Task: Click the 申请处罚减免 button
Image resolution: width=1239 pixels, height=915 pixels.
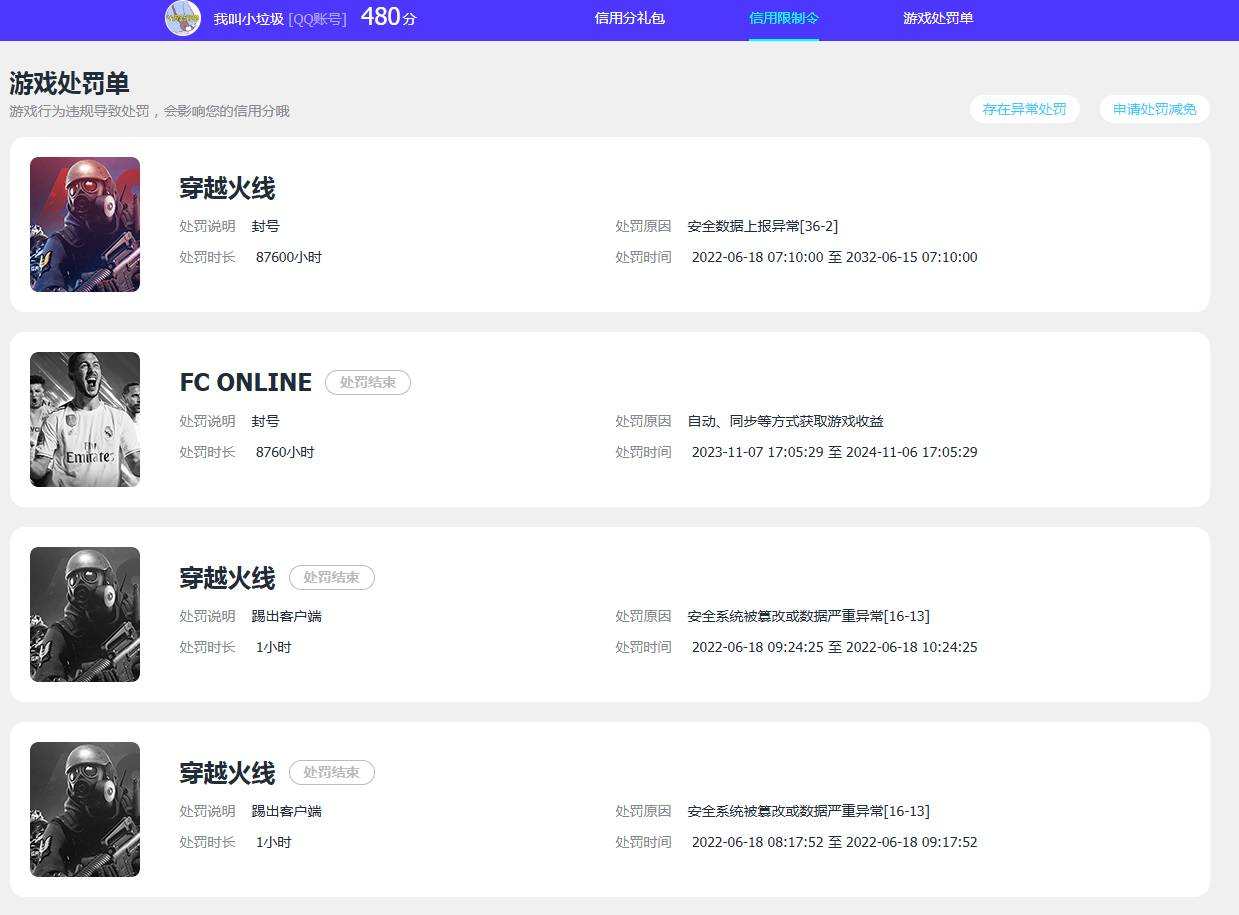Action: 1155,109
